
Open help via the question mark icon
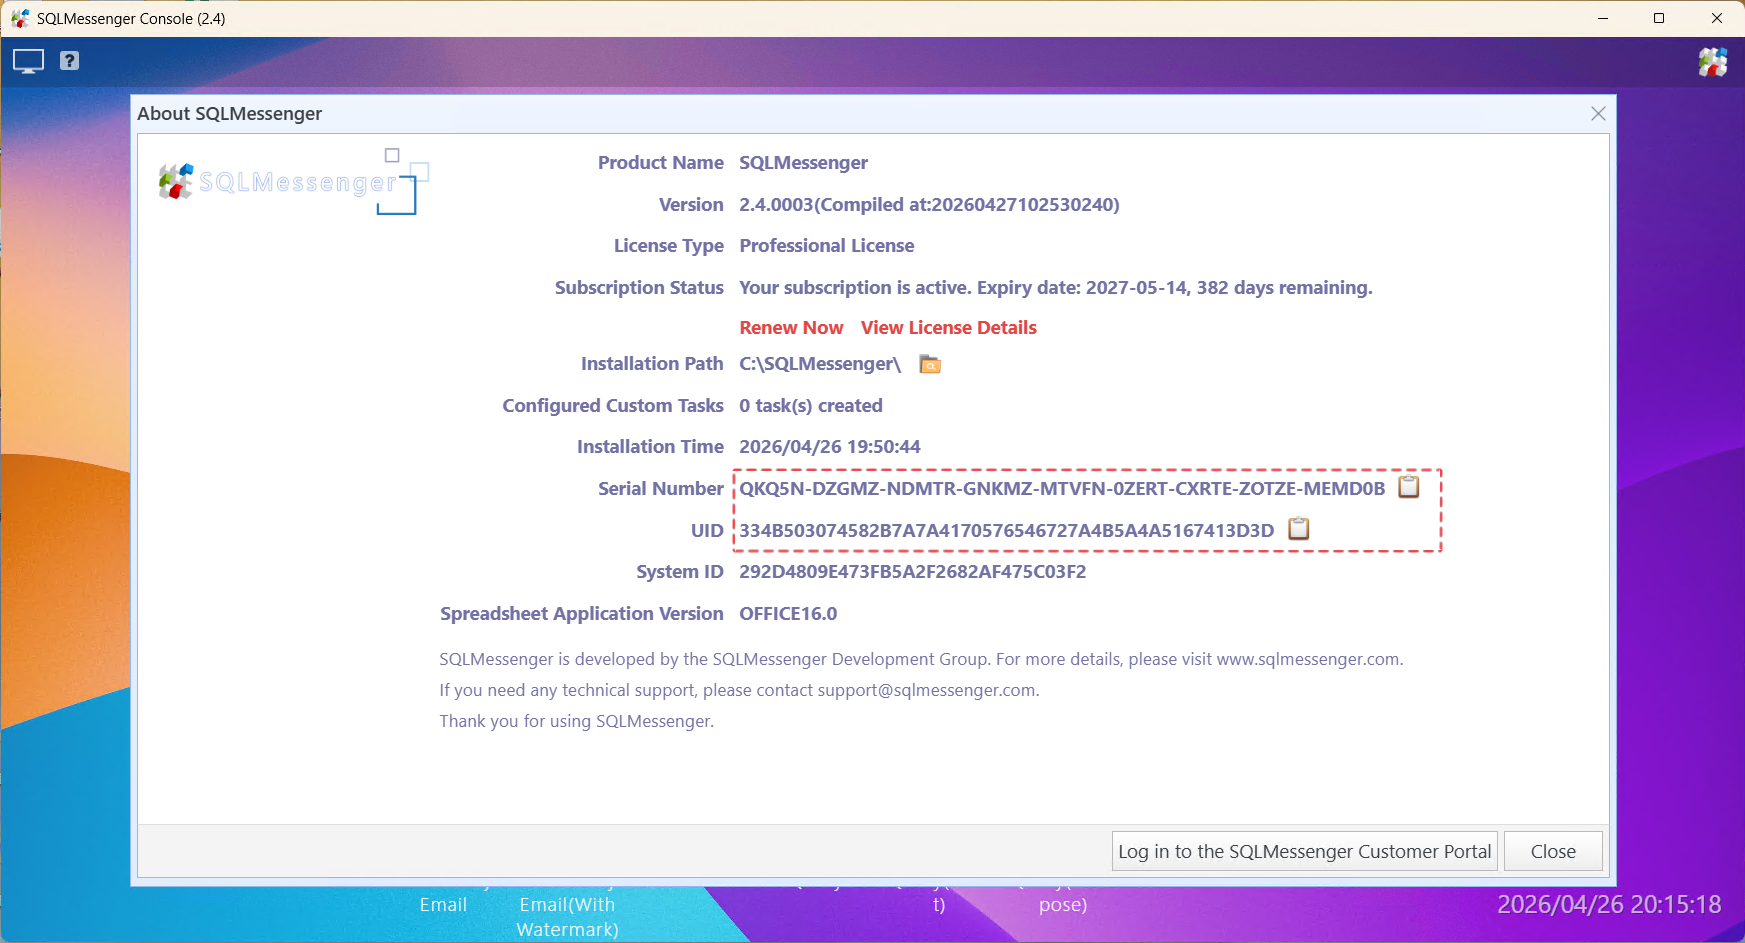click(68, 61)
